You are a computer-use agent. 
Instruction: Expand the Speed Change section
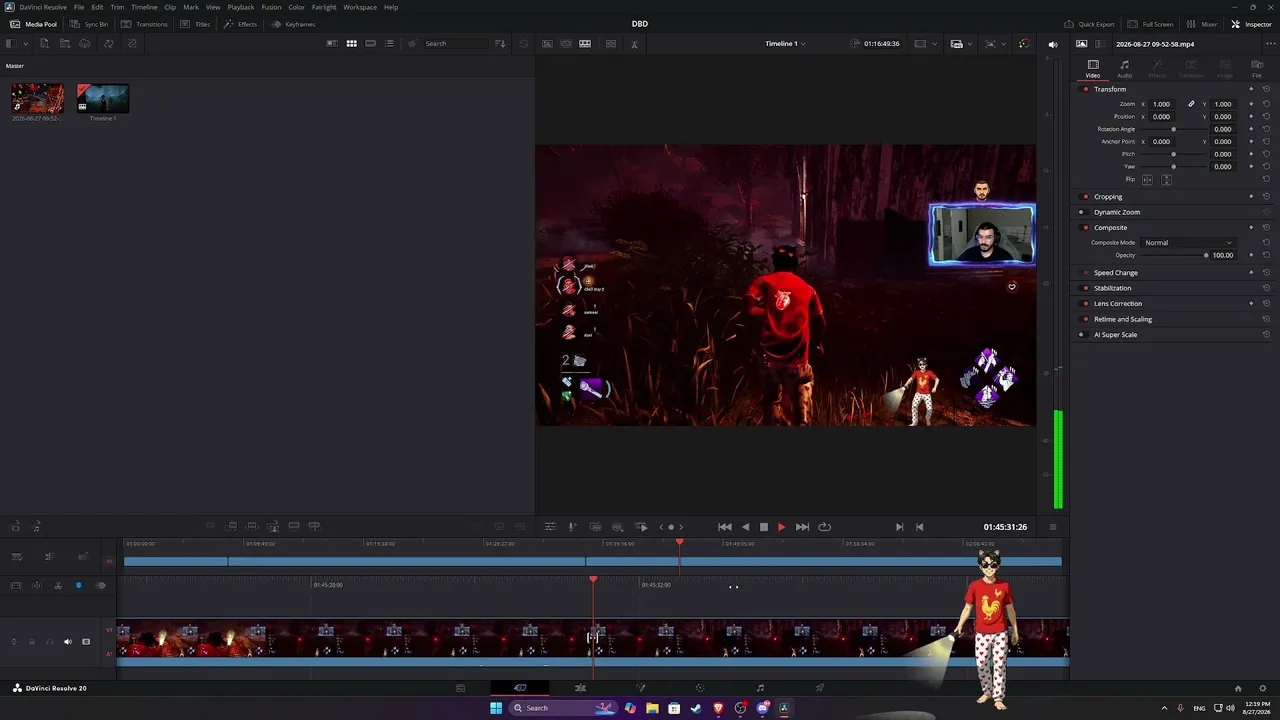(1116, 273)
